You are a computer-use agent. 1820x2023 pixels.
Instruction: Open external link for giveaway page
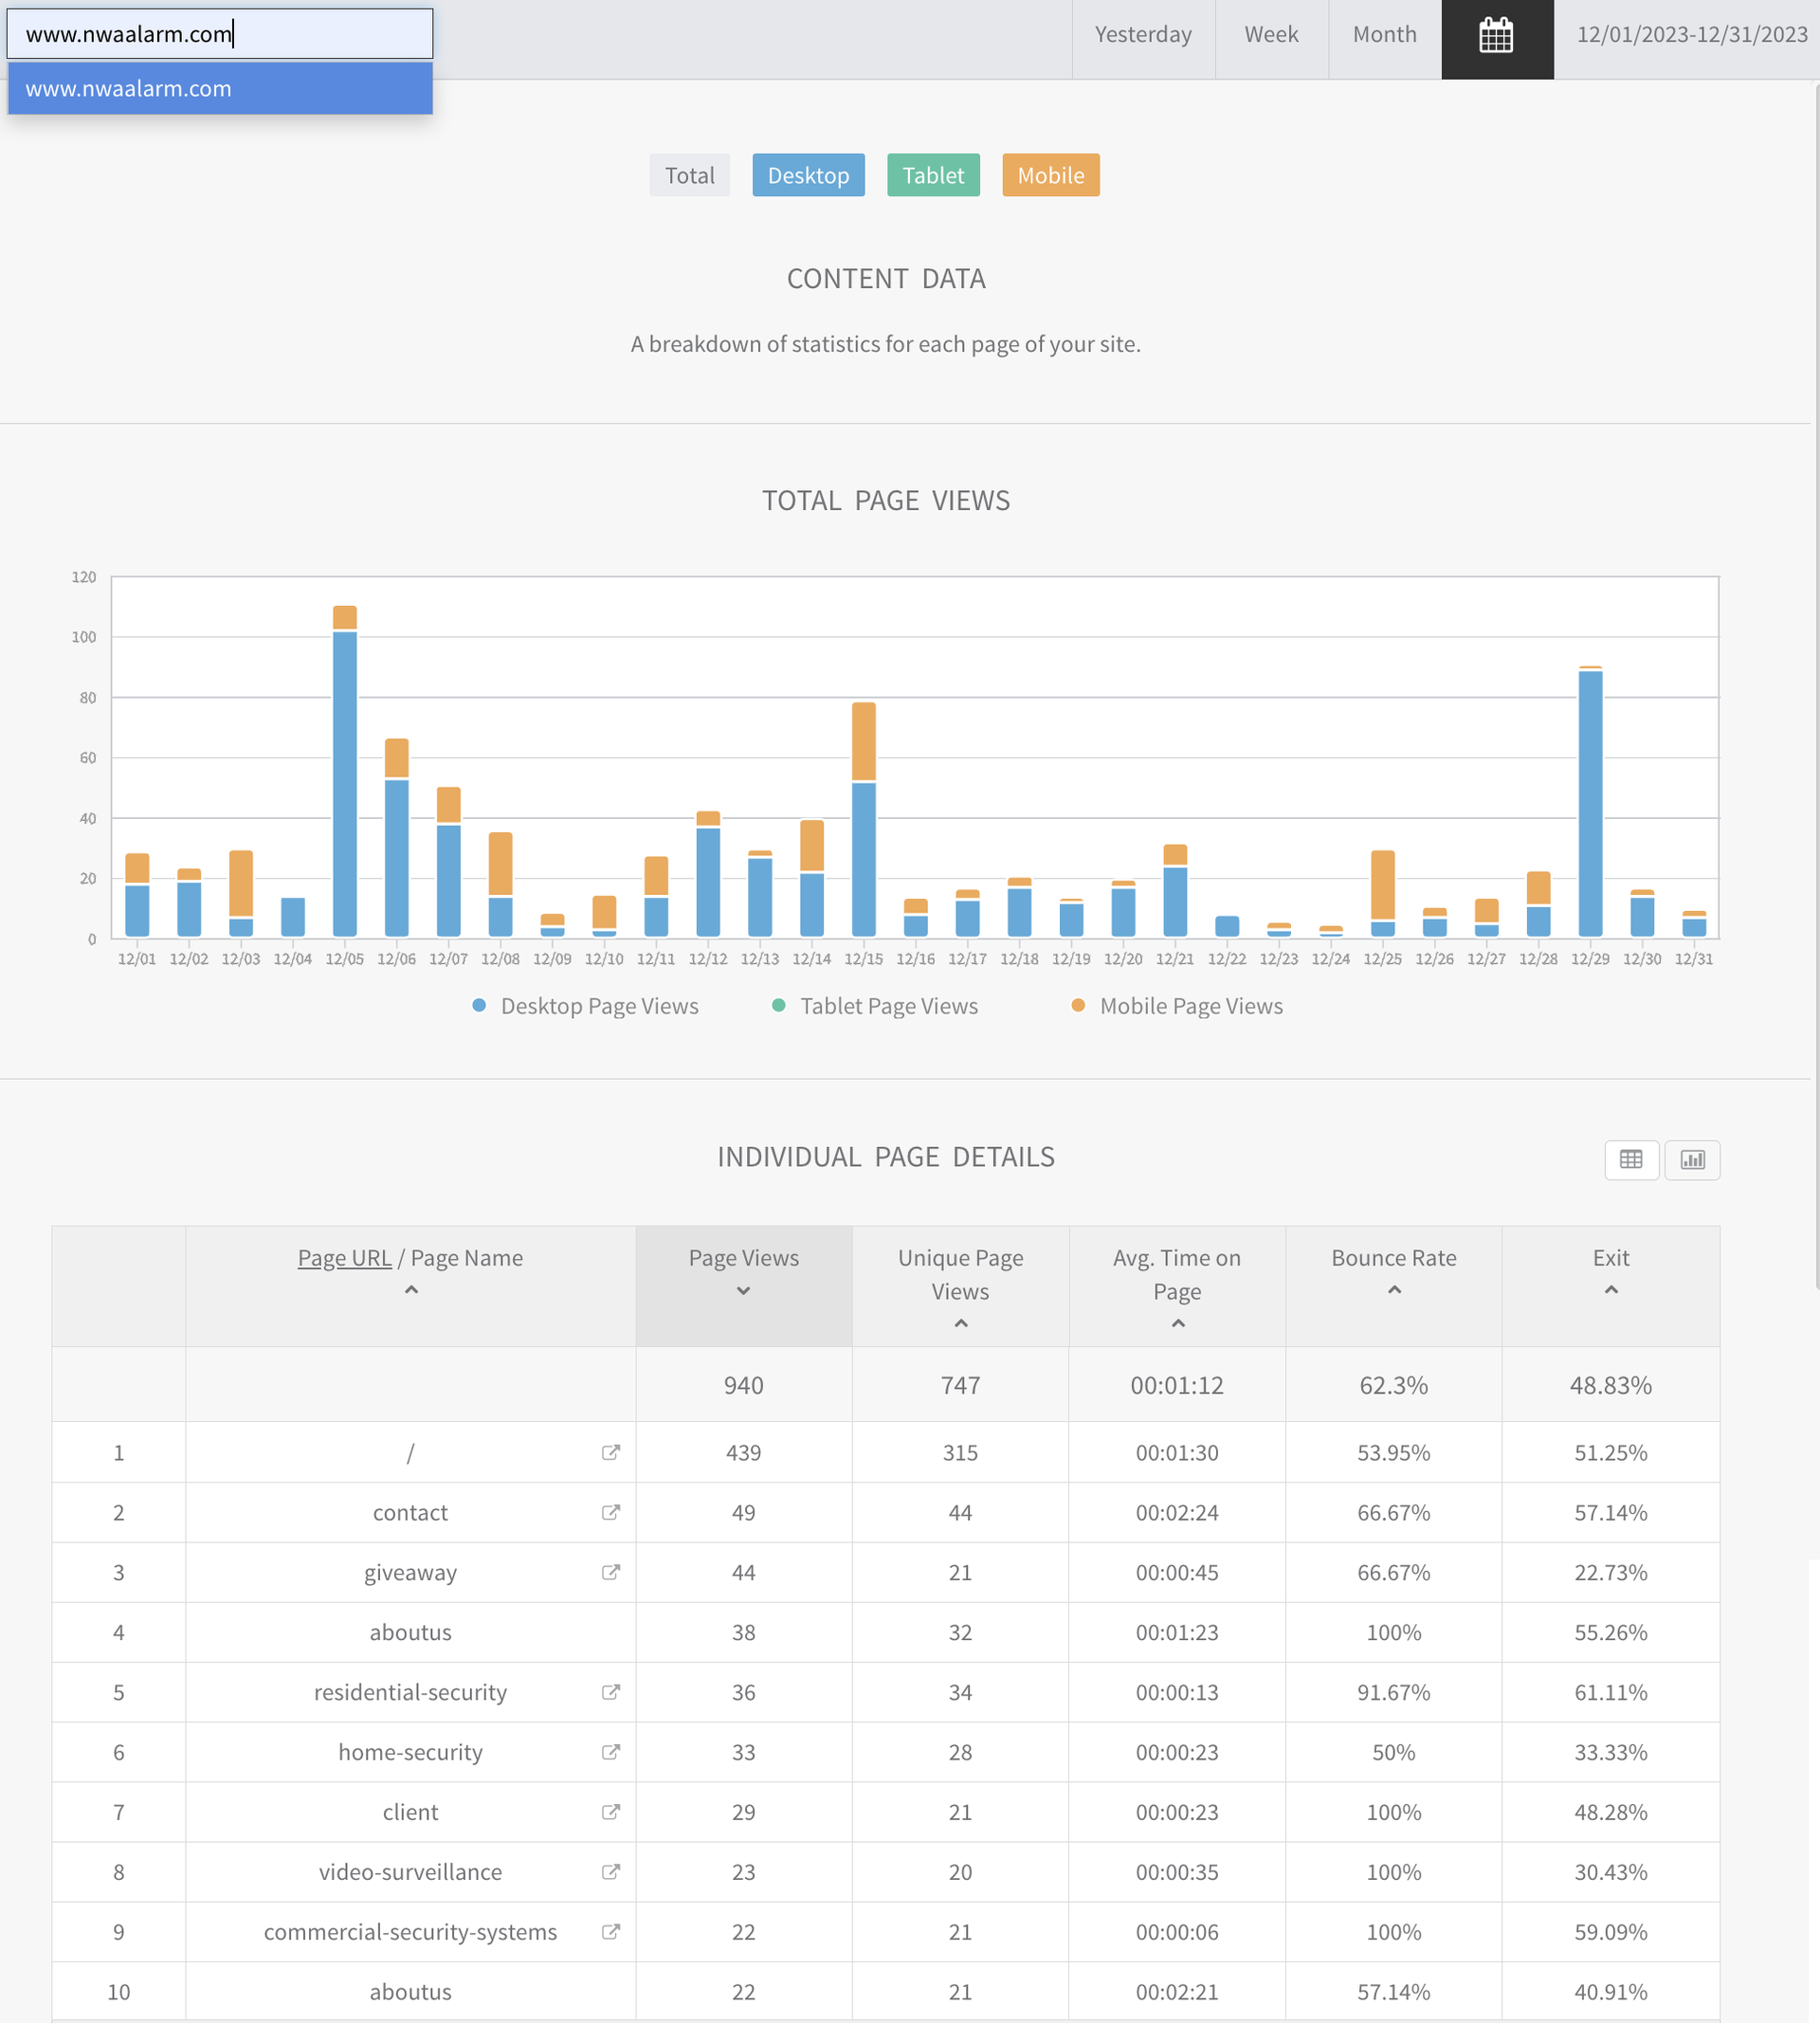pyautogui.click(x=610, y=1571)
